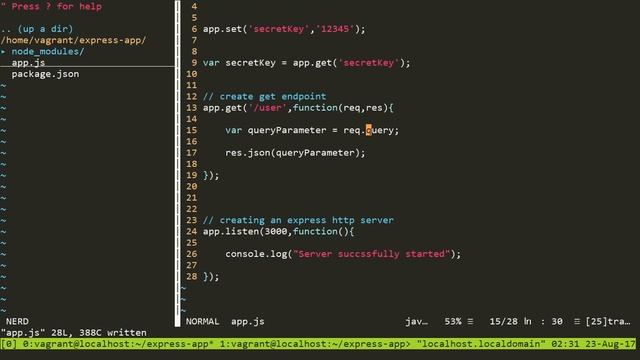Click the jav… filetype indicator
The image size is (640, 360).
coord(417,322)
